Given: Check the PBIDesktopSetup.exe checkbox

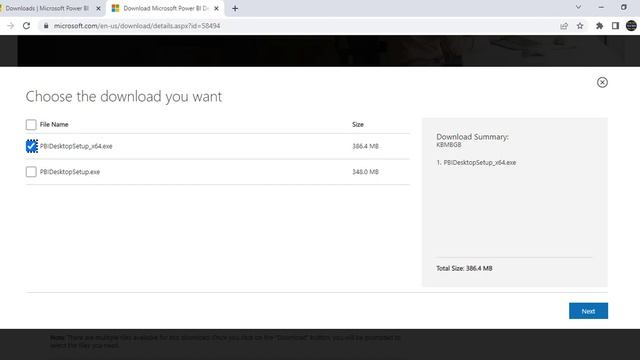Looking at the screenshot, I should click(31, 172).
